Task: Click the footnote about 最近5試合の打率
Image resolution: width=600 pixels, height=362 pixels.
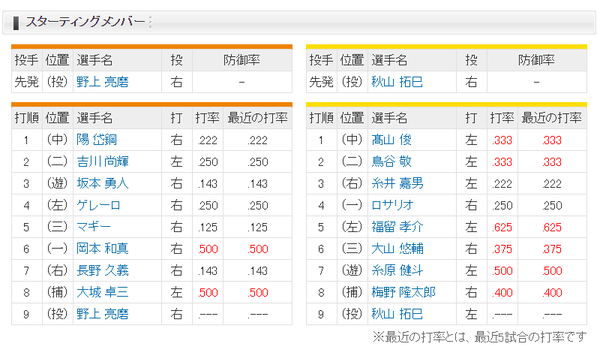Action: coord(479,337)
